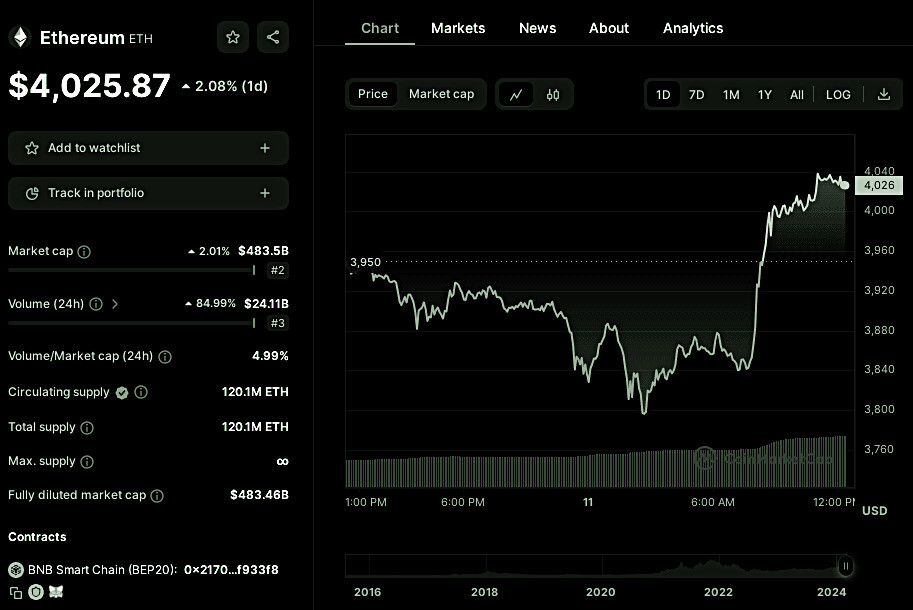Click the 4,026 current price tag on the axis
913x610 pixels.
879,186
